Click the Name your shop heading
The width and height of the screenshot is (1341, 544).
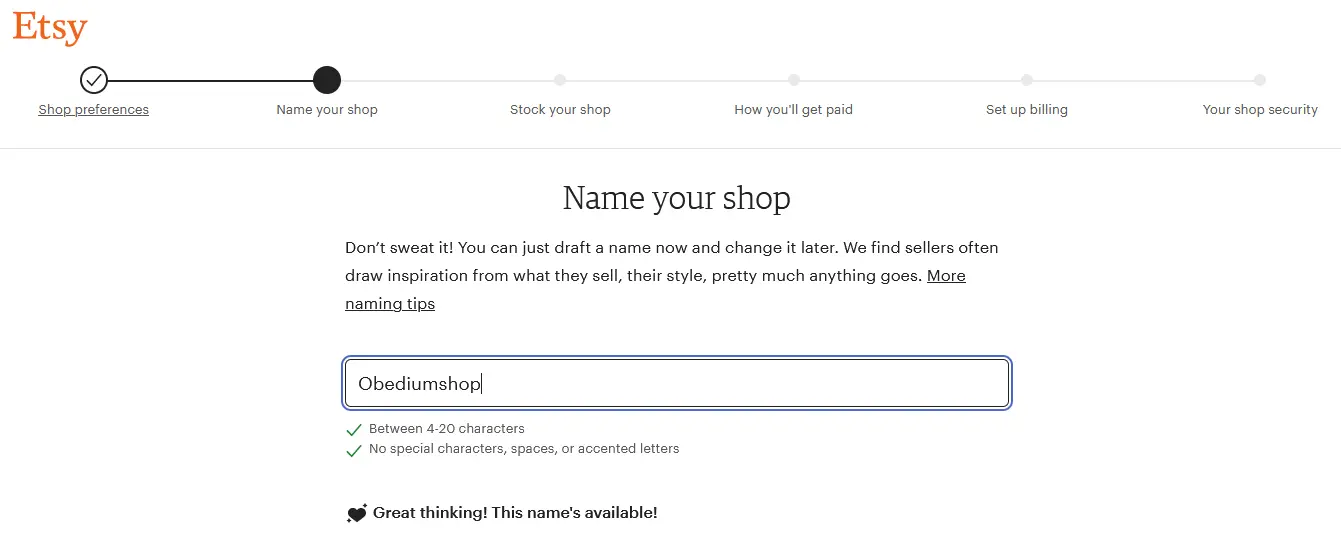click(677, 198)
